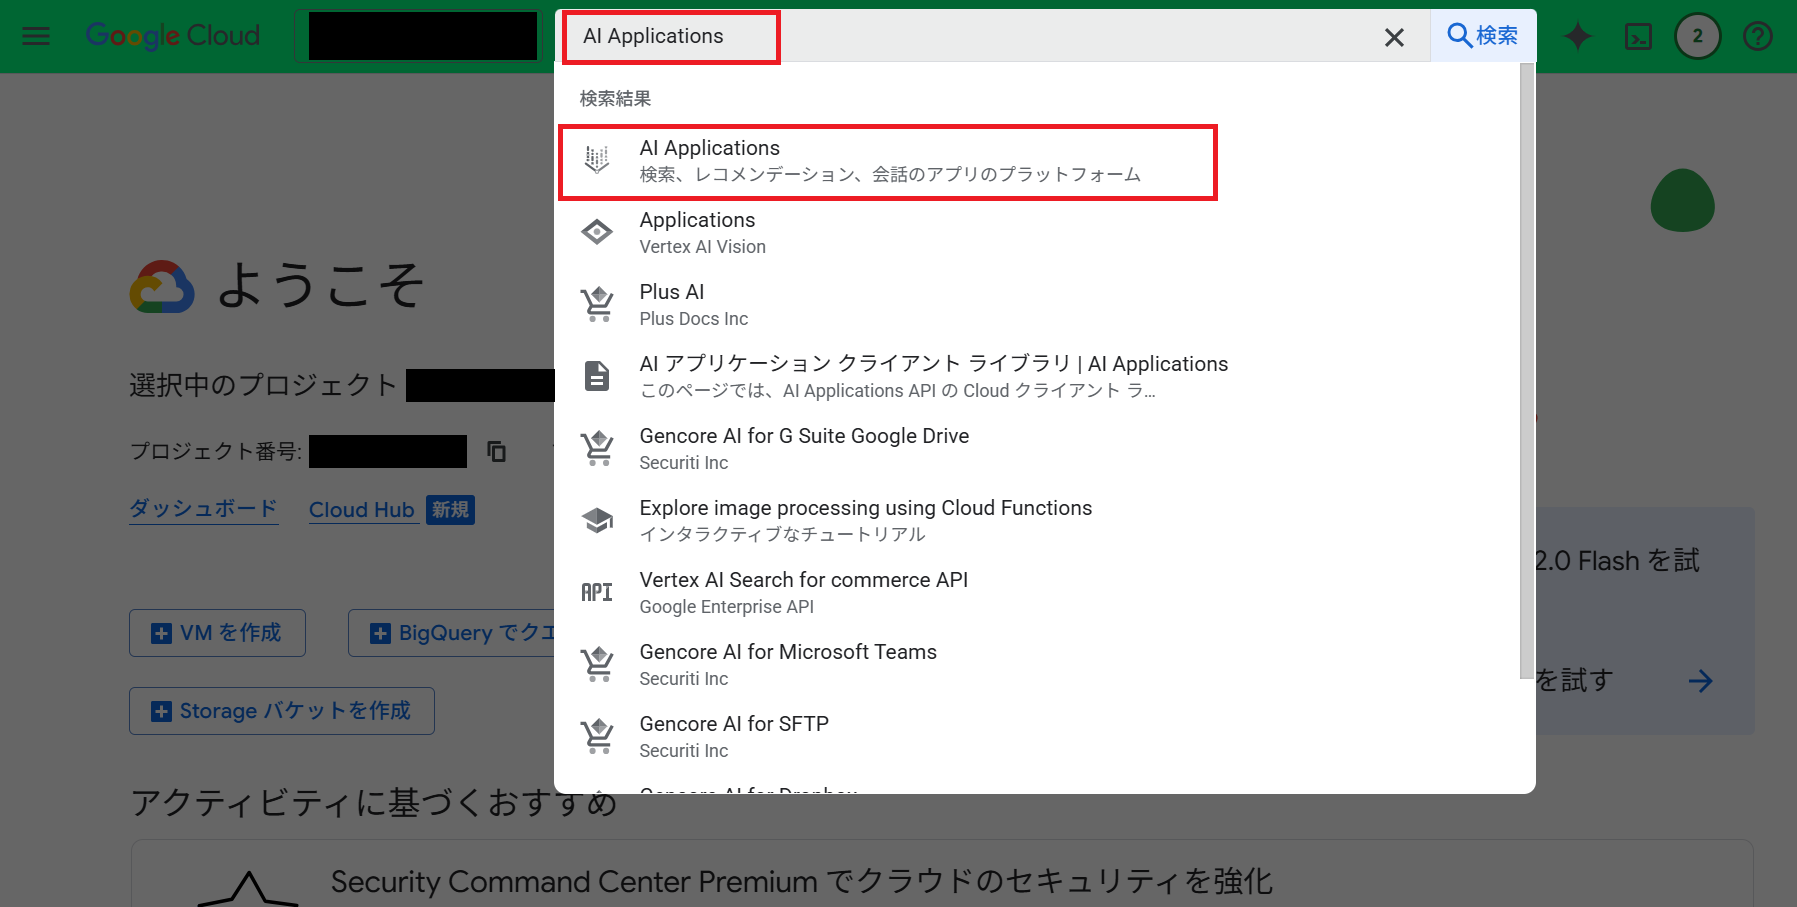This screenshot has height=907, width=1797.
Task: Click the VM を作成 button
Action: 217,633
